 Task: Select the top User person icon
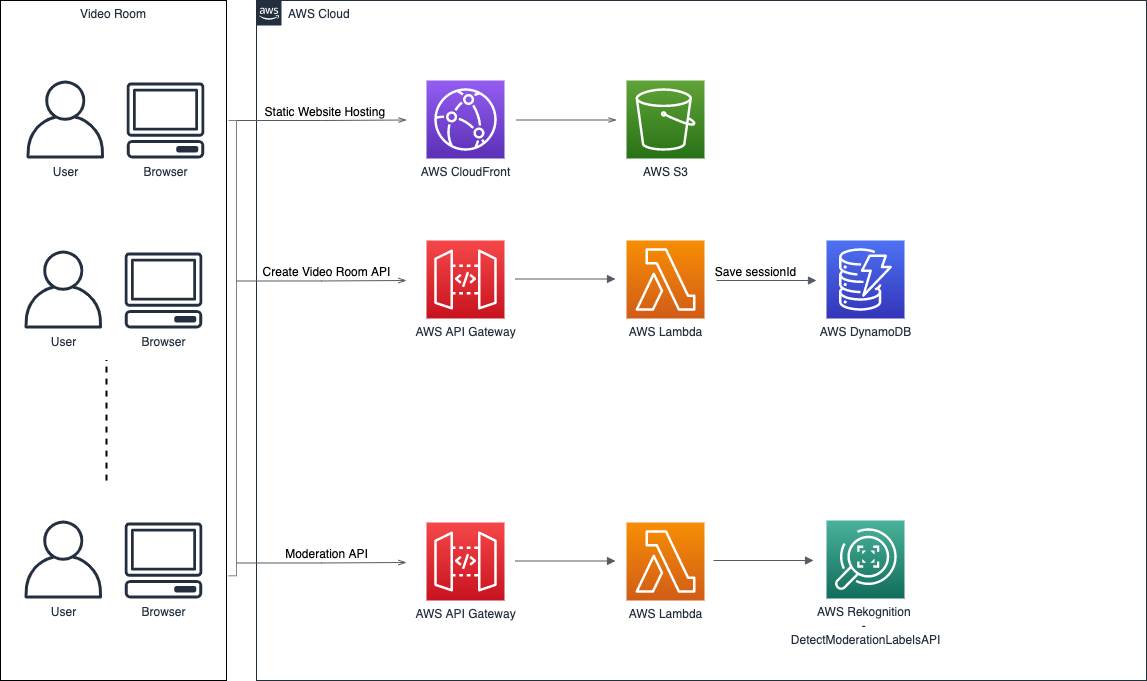(65, 119)
